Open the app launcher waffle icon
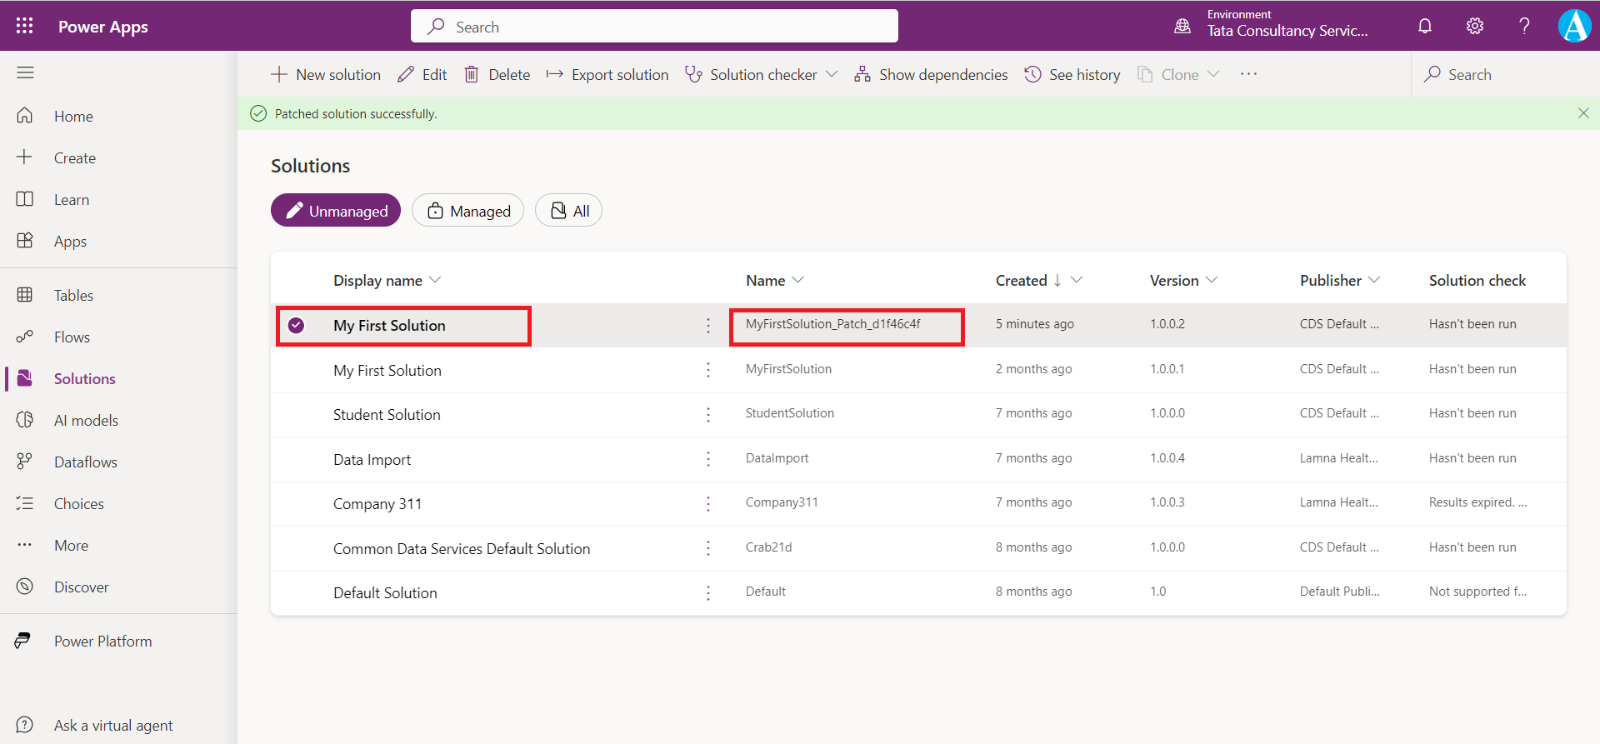 click(24, 26)
